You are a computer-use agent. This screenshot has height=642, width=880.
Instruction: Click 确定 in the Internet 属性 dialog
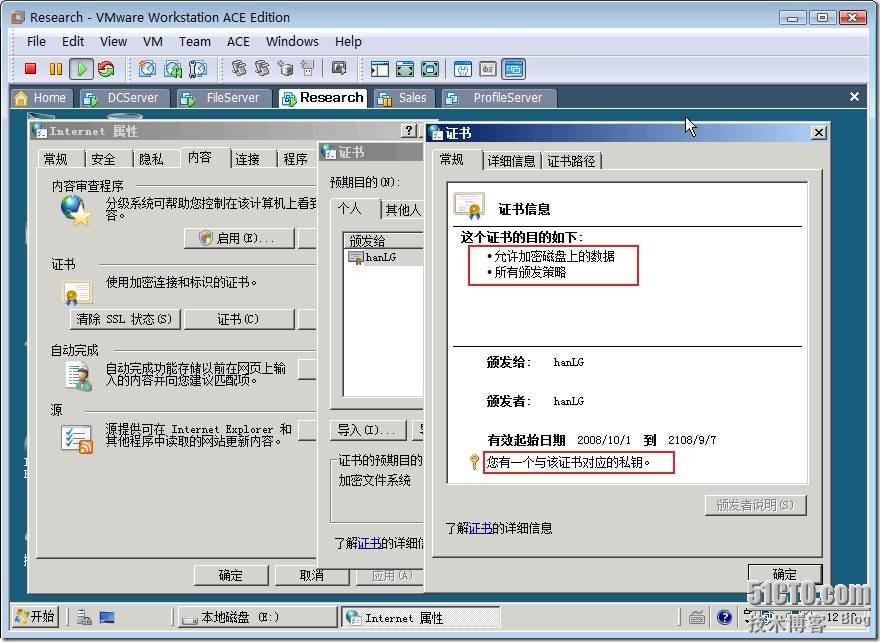point(231,575)
